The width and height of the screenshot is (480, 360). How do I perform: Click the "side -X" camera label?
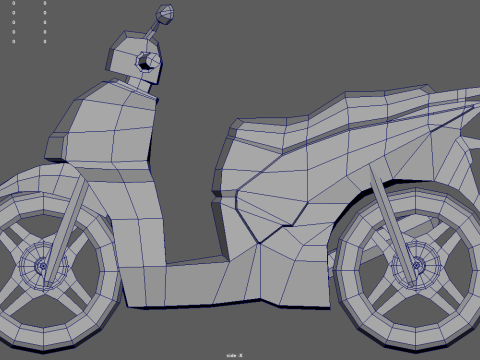click(x=234, y=355)
